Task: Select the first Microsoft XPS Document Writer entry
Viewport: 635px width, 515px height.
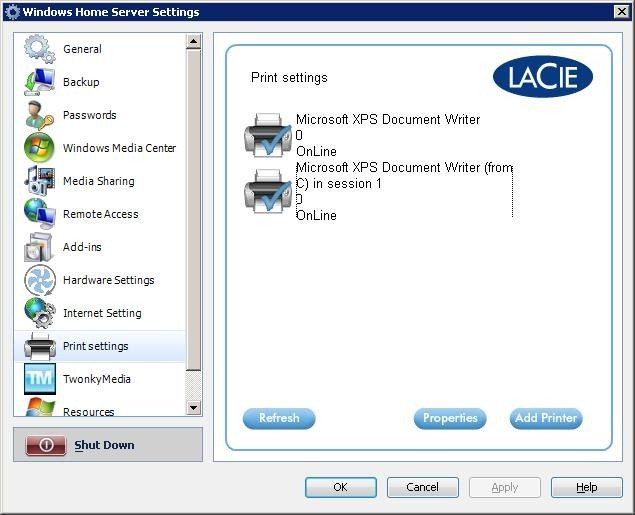Action: (x=388, y=119)
